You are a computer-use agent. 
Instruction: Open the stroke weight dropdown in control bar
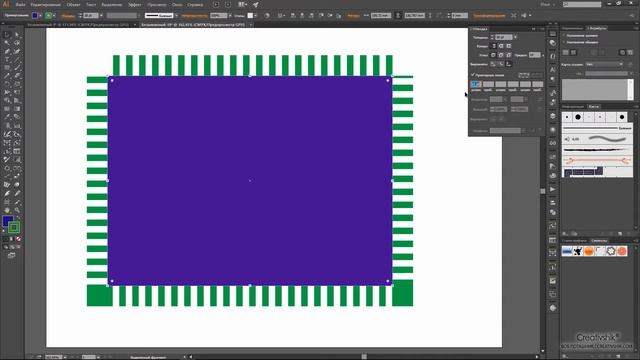(101, 16)
